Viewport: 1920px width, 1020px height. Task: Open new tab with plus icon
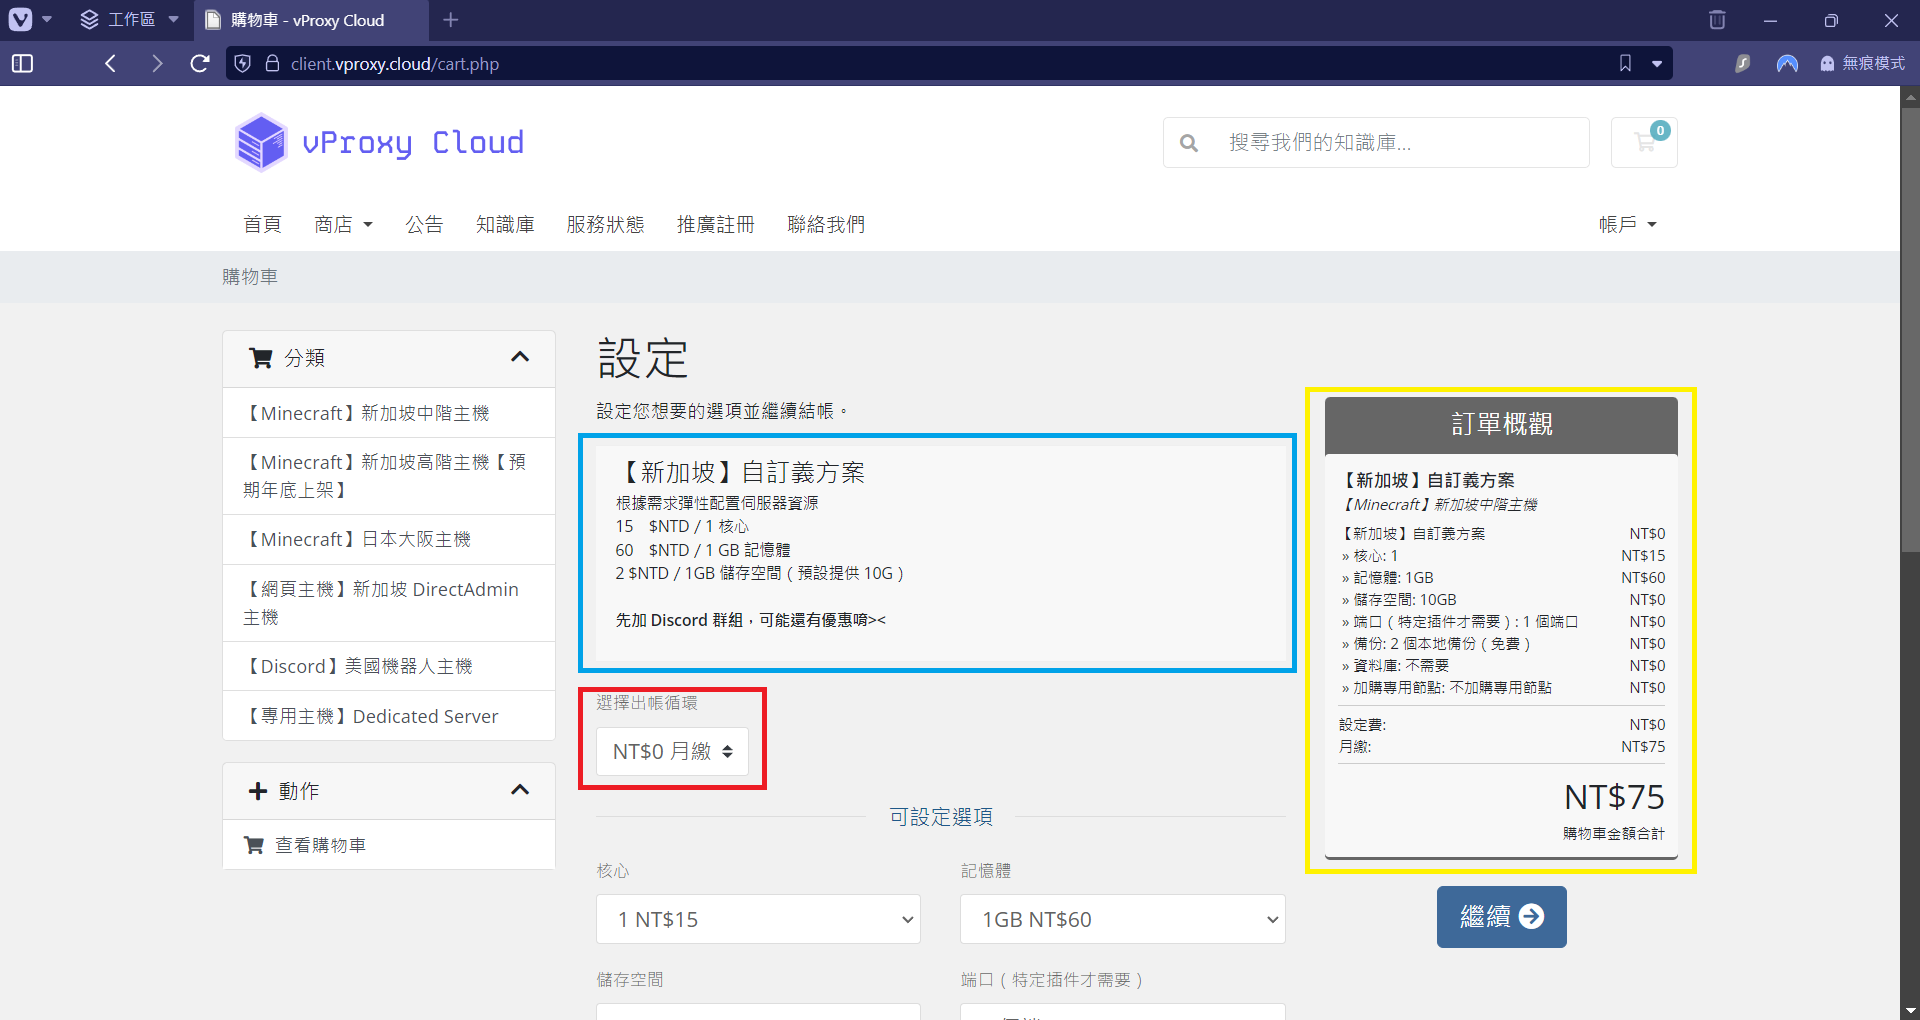point(451,20)
